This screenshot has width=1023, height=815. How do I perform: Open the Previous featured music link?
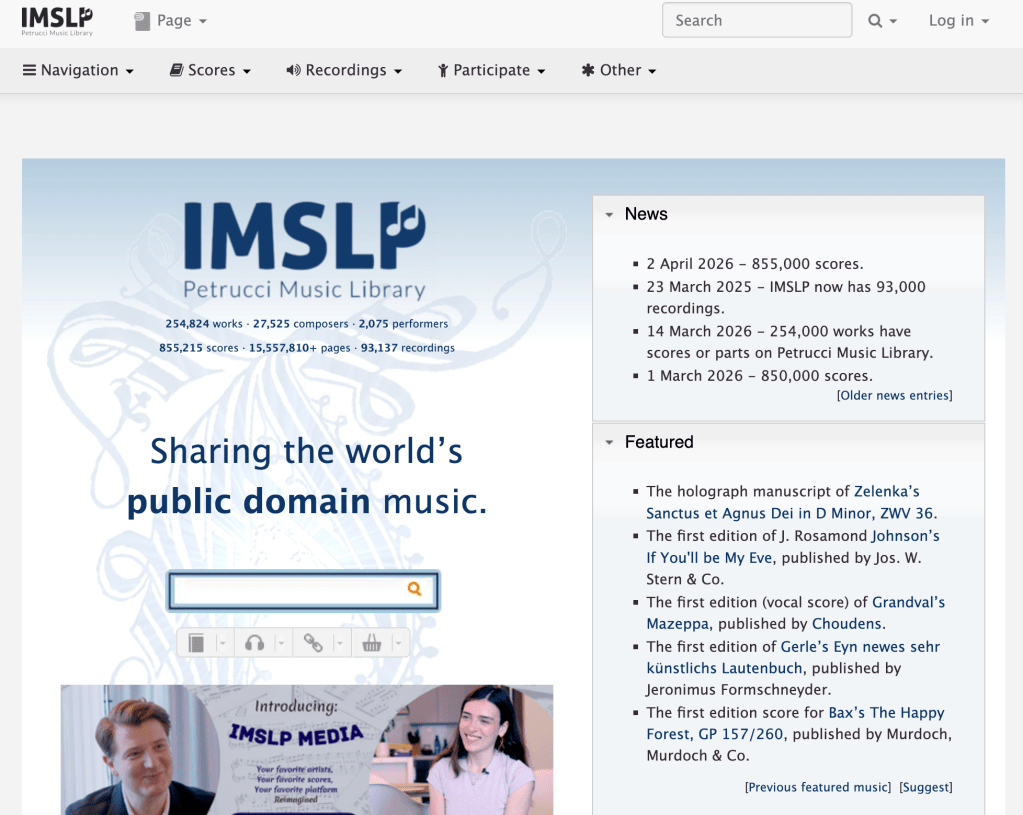pyautogui.click(x=817, y=787)
